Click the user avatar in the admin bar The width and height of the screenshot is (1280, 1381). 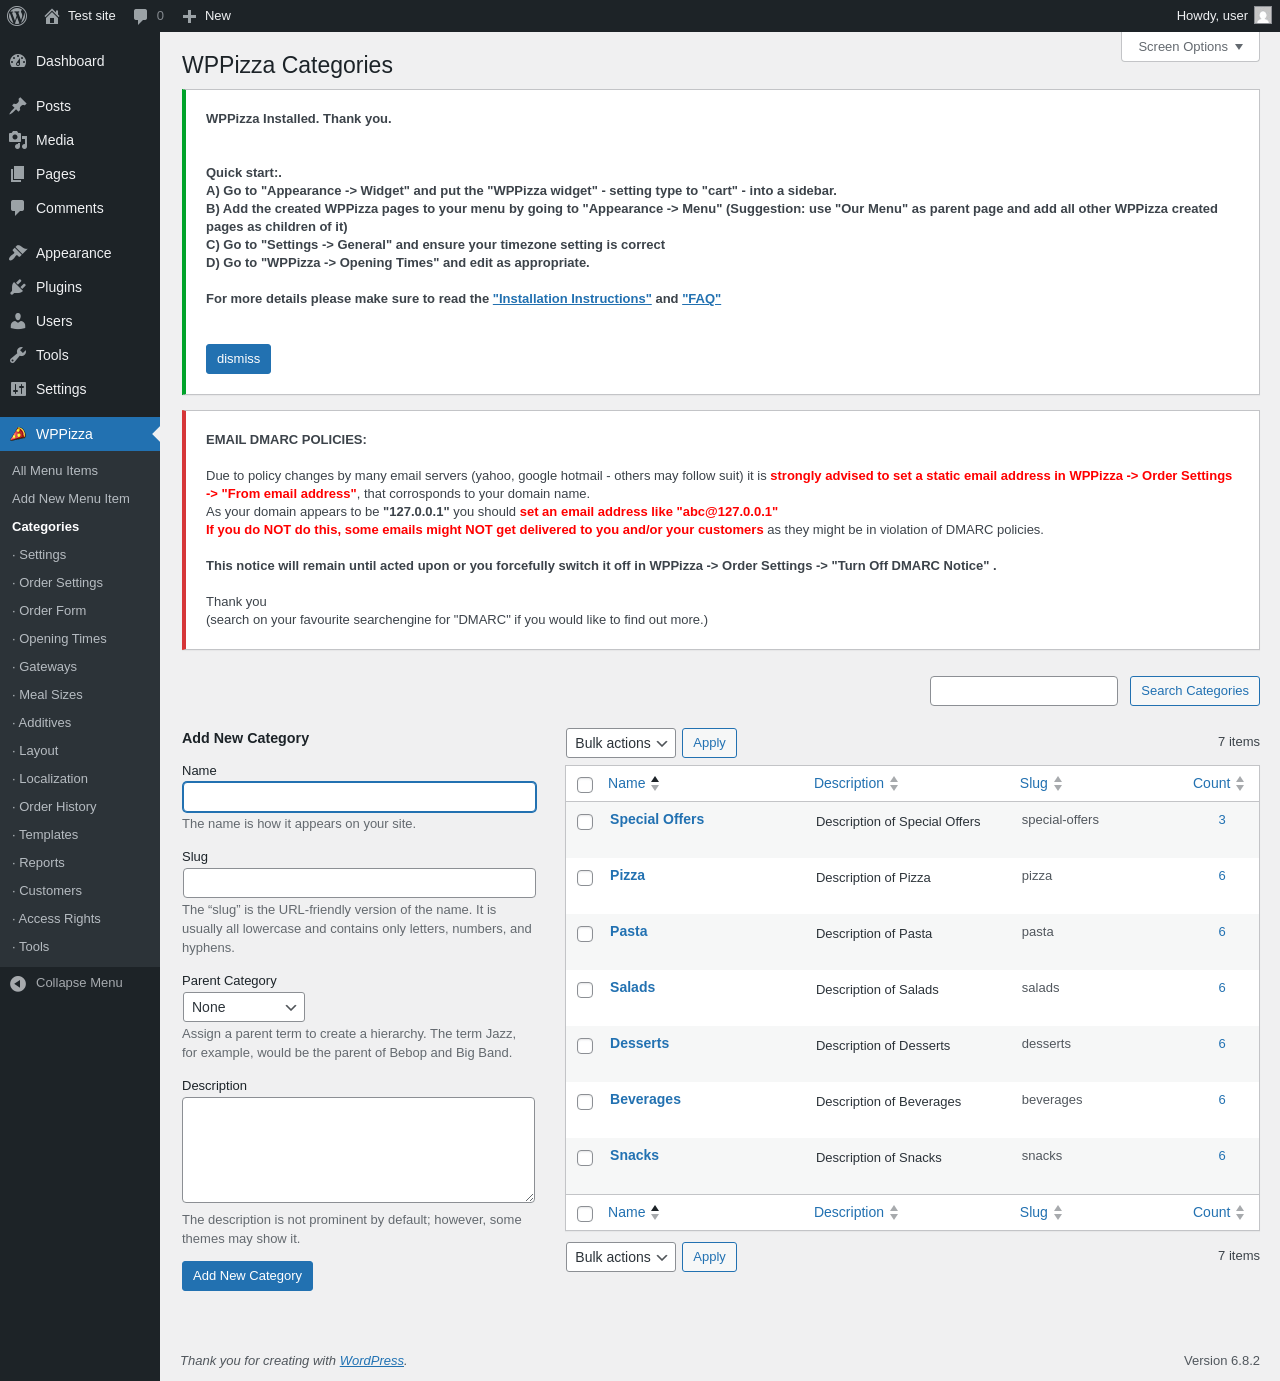(1263, 16)
